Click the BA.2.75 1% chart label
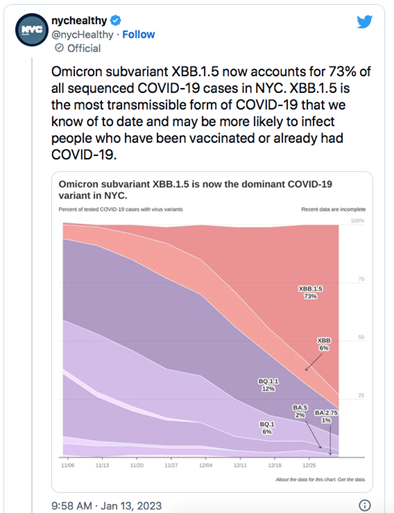Image resolution: width=394 pixels, height=513 pixels. 326,416
